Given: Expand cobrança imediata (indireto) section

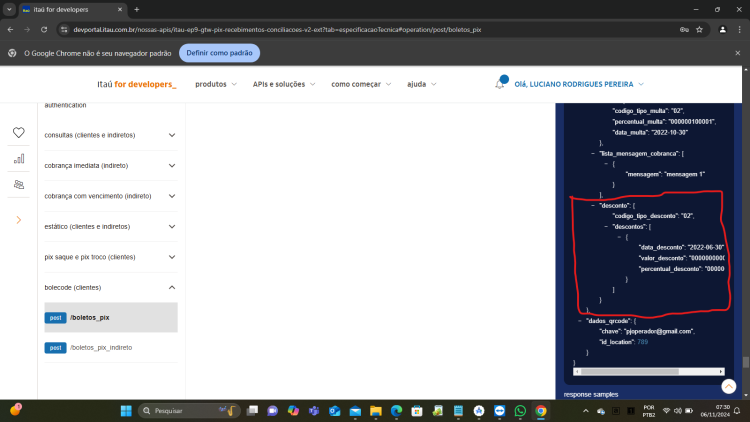Looking at the screenshot, I should click(111, 166).
